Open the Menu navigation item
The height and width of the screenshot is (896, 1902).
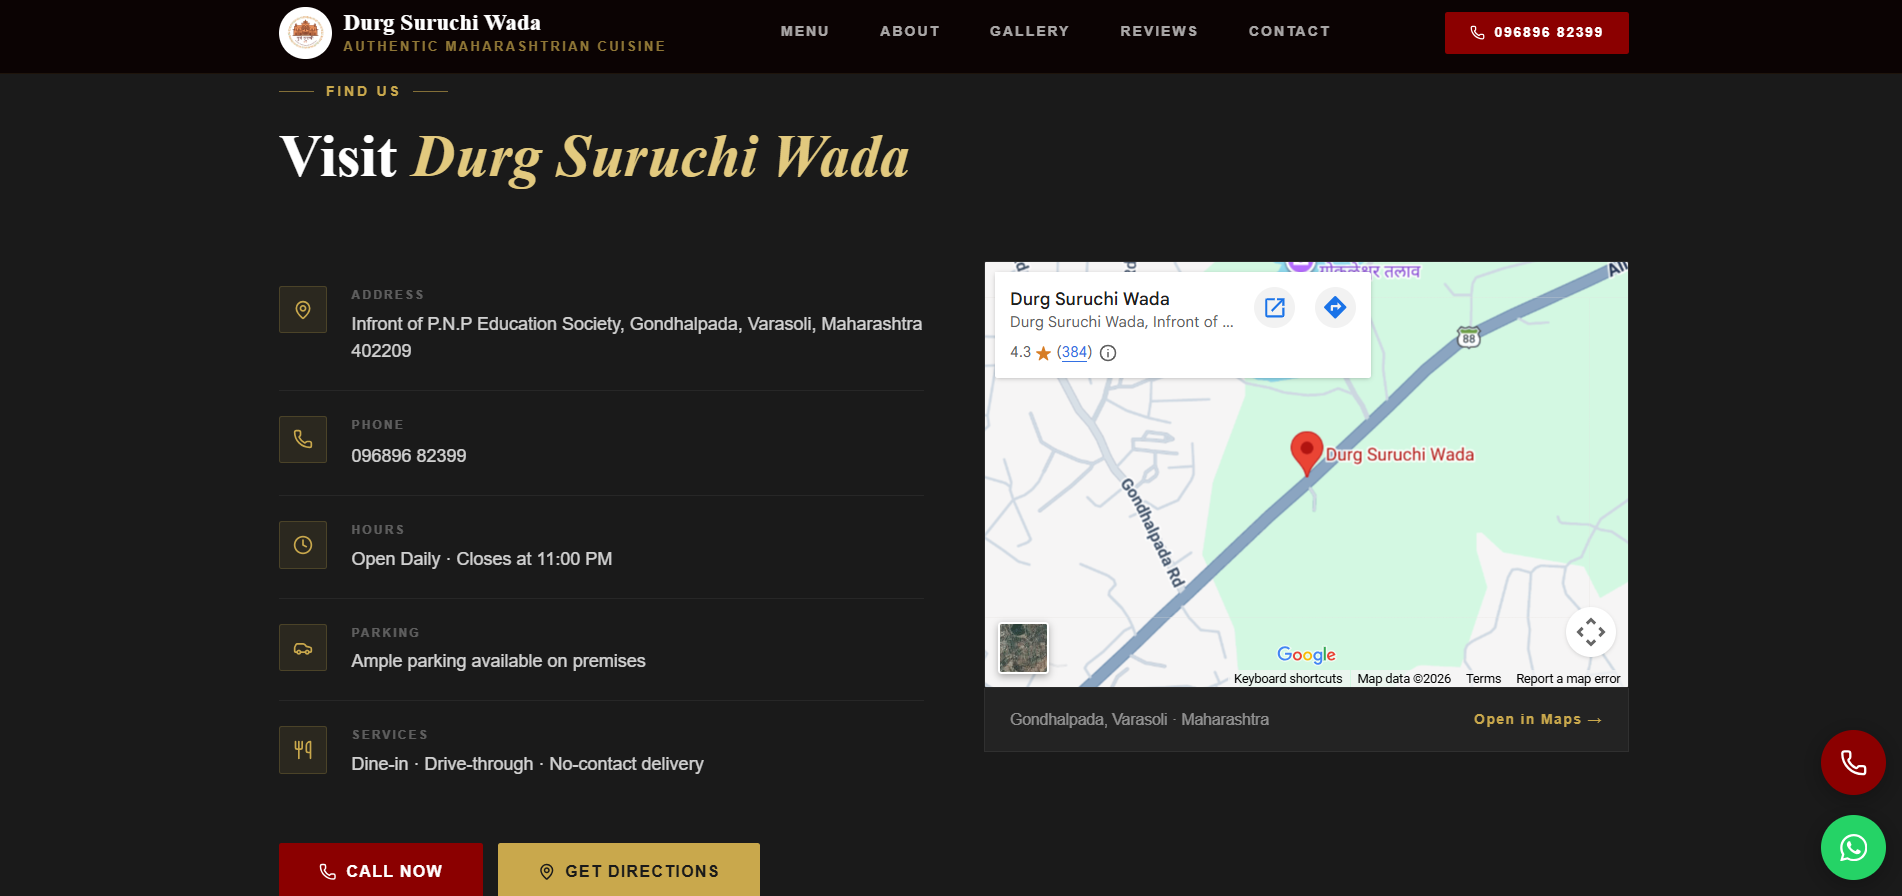(x=805, y=31)
